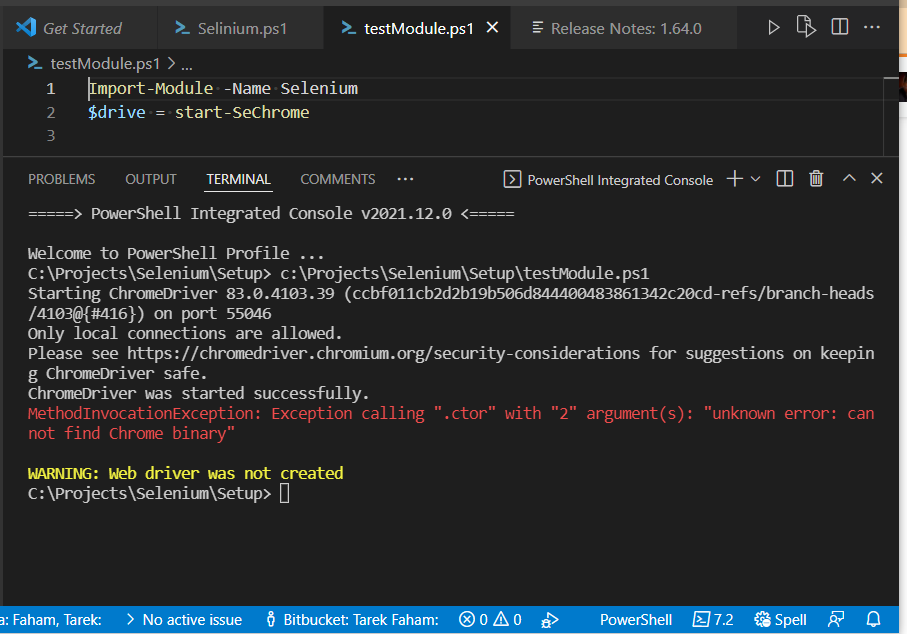Viewport: 907px width, 634px height.
Task: Click the breadcrumb ellipsis after testModule.ps1
Action: pos(187,66)
